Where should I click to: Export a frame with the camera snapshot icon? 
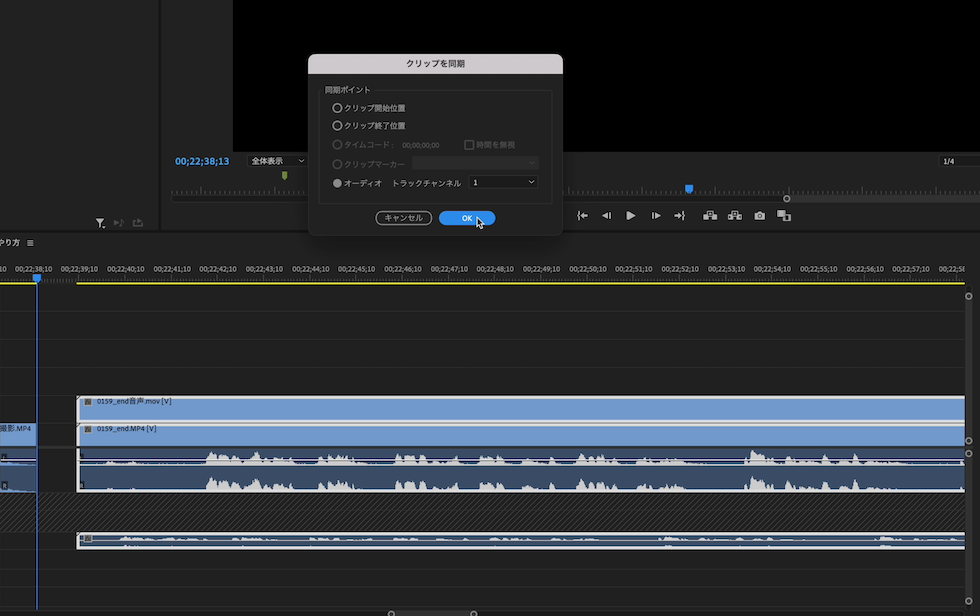(x=761, y=215)
